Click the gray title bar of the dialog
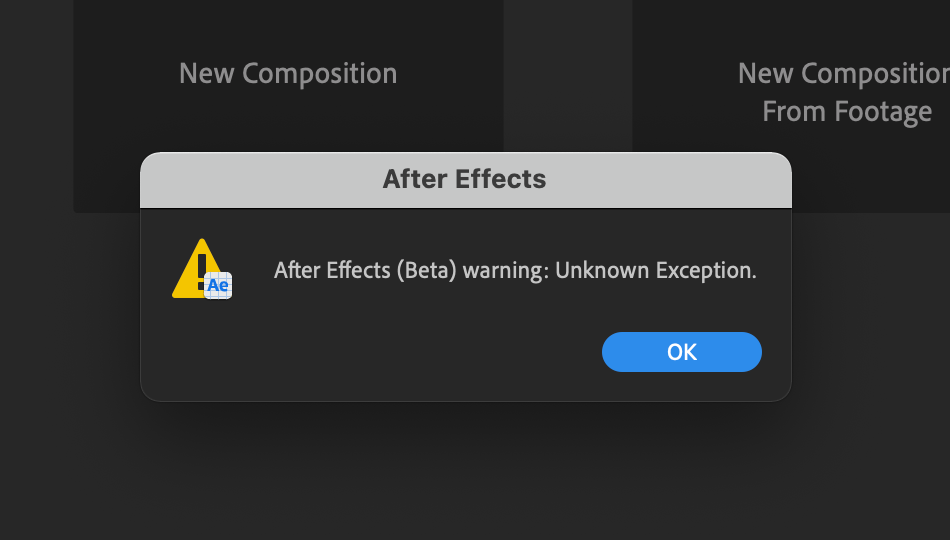This screenshot has height=540, width=950. [x=466, y=180]
